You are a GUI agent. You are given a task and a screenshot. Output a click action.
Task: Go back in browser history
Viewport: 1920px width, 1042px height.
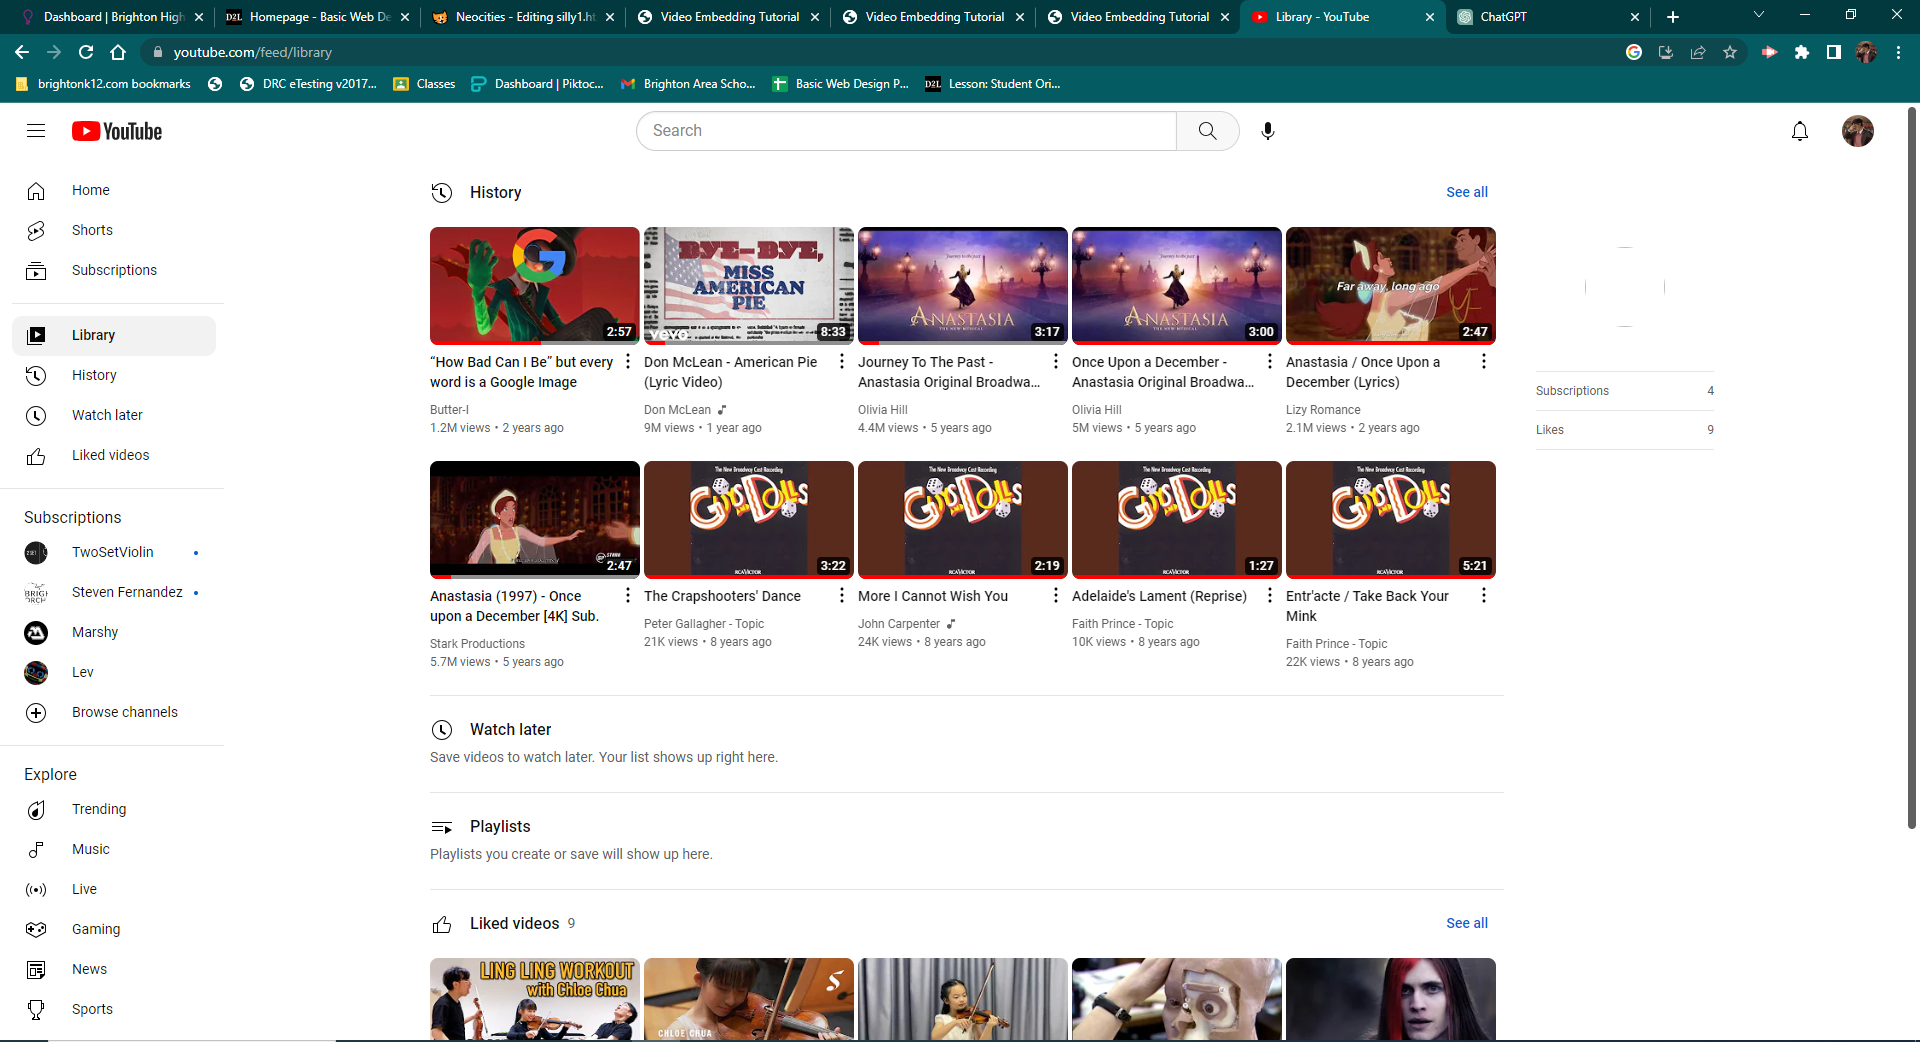[x=22, y=52]
